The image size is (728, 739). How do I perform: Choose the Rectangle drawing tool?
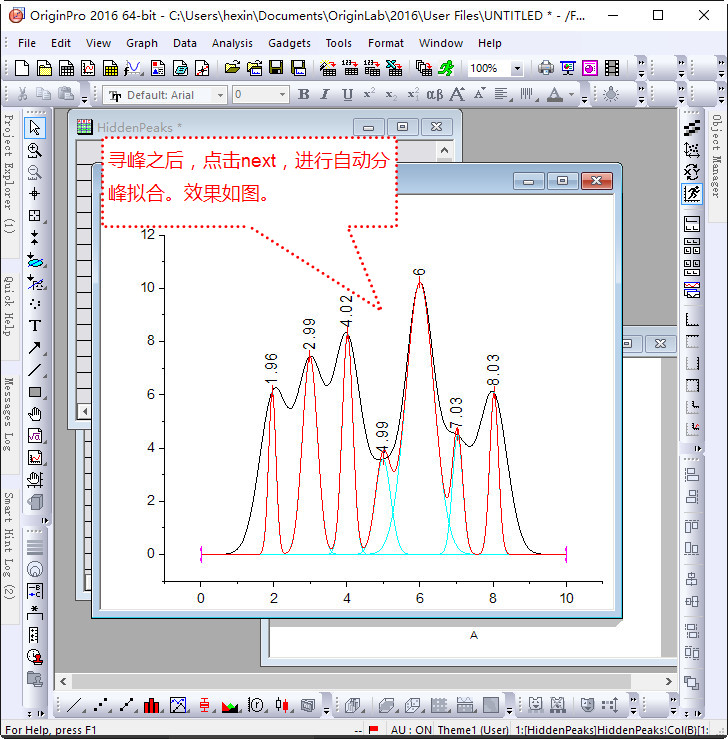pos(35,392)
